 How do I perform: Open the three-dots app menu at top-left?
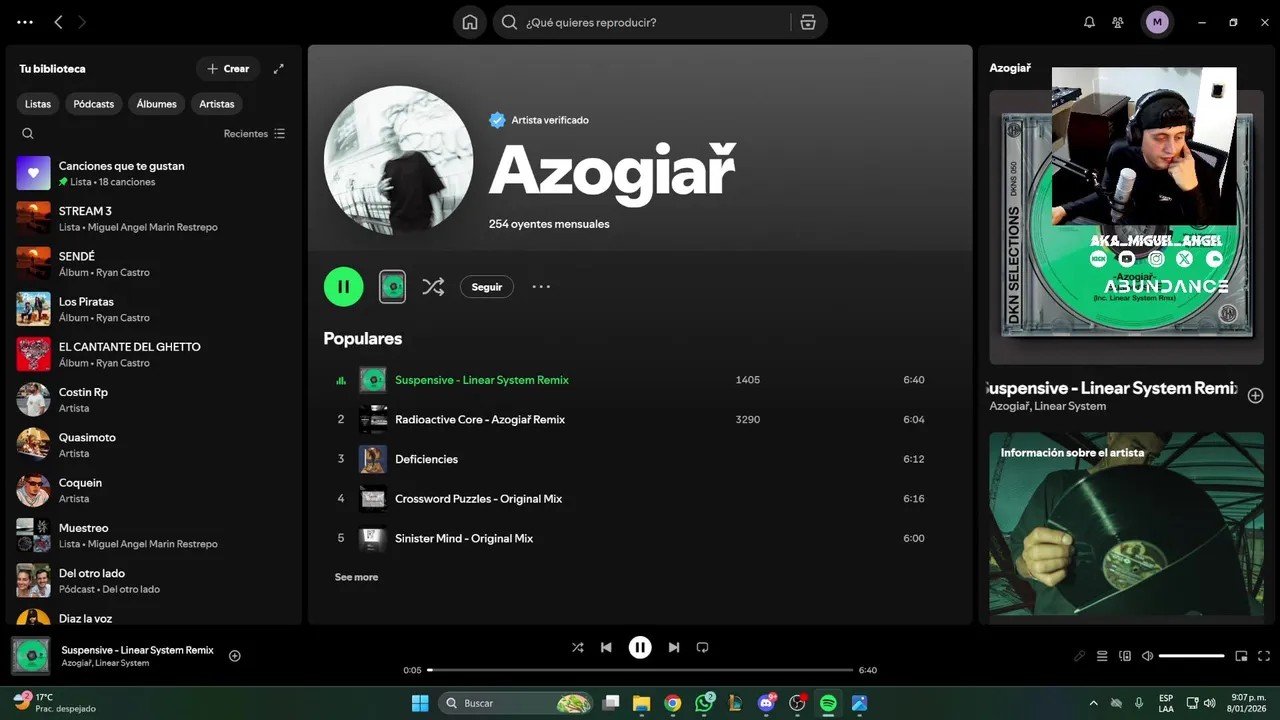tap(25, 22)
